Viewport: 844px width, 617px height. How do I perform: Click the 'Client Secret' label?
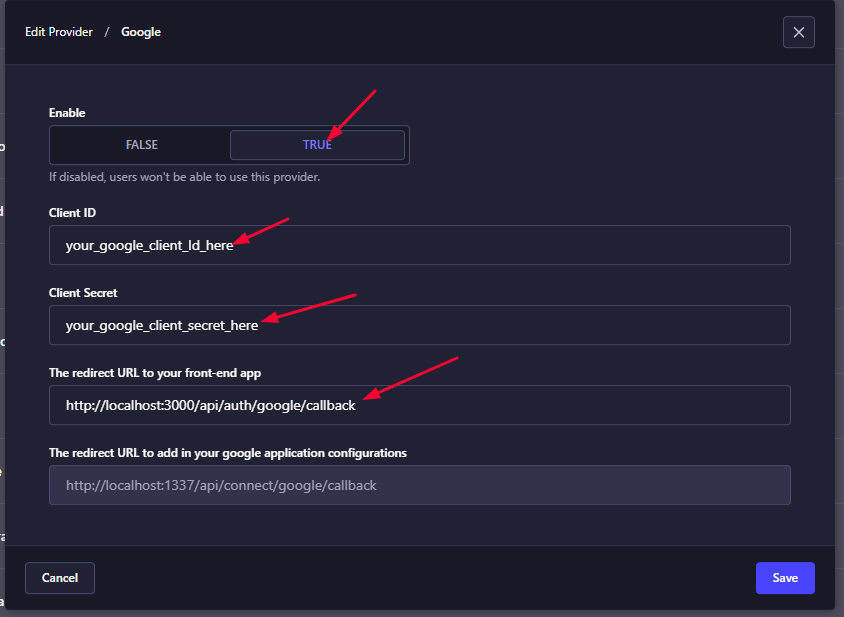click(x=83, y=293)
